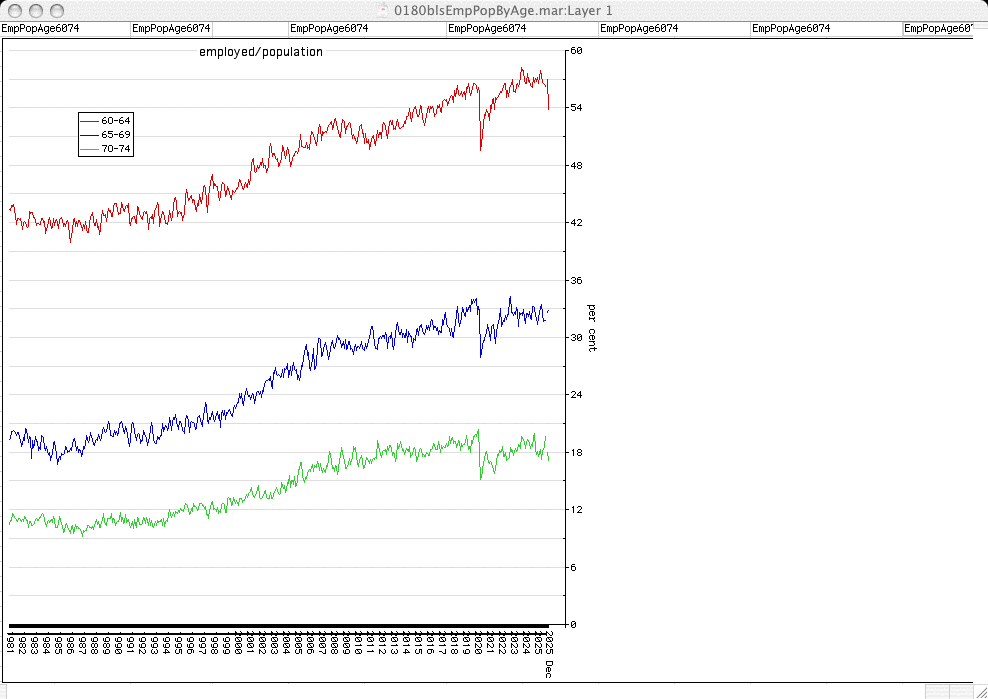This screenshot has width=988, height=699.
Task: Click the window resize grip in the corner
Action: (x=979, y=691)
